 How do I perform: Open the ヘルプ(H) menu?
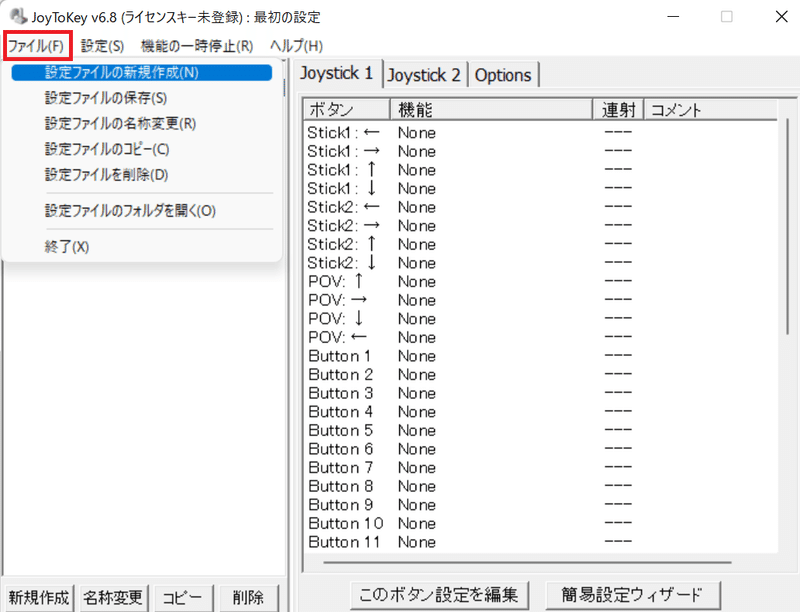coord(296,46)
